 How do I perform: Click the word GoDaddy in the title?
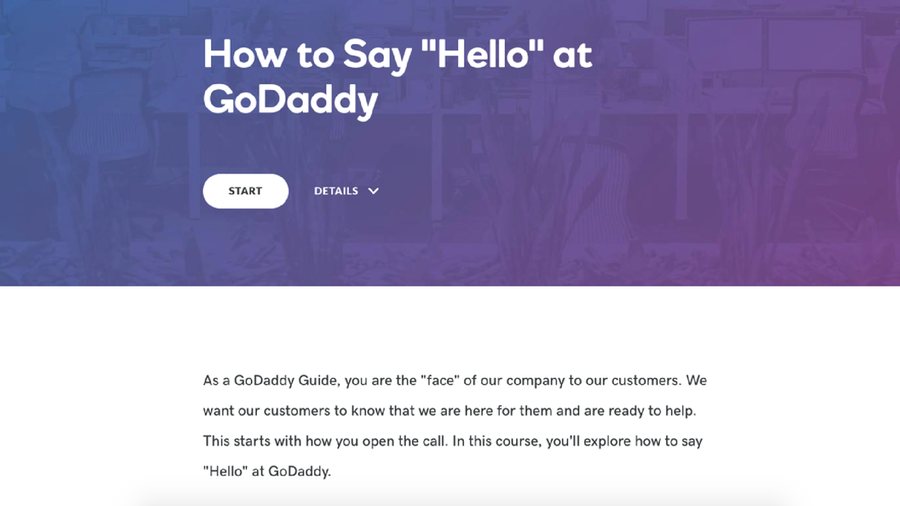(290, 101)
